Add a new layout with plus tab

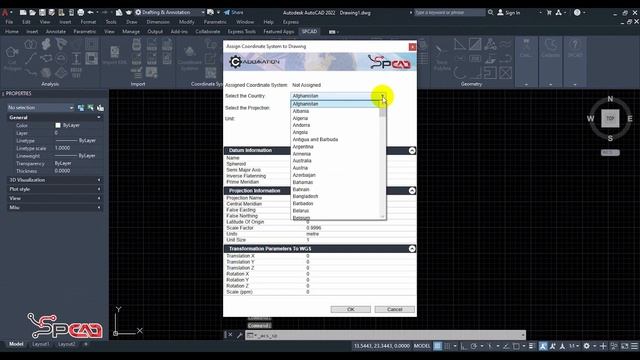[x=86, y=344]
